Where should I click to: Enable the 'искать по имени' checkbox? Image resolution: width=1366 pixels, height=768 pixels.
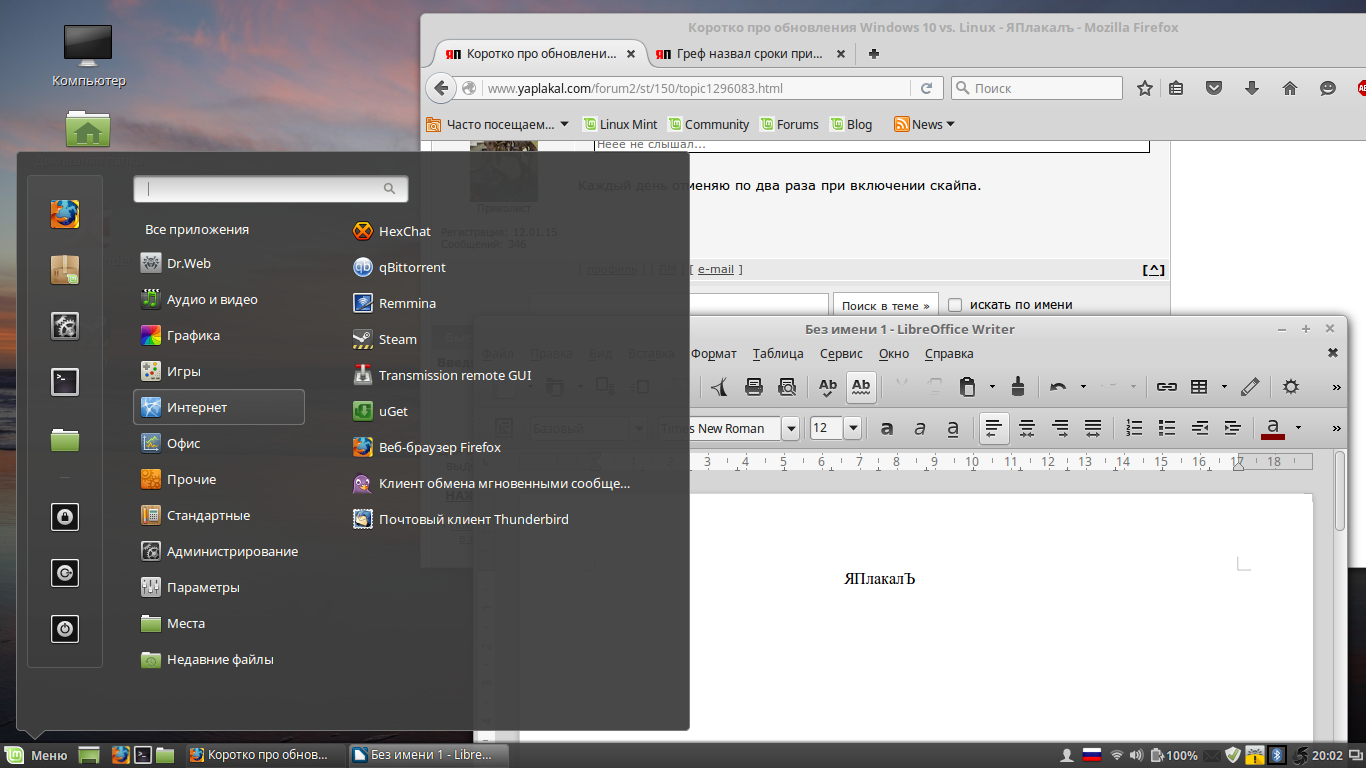pyautogui.click(x=955, y=305)
